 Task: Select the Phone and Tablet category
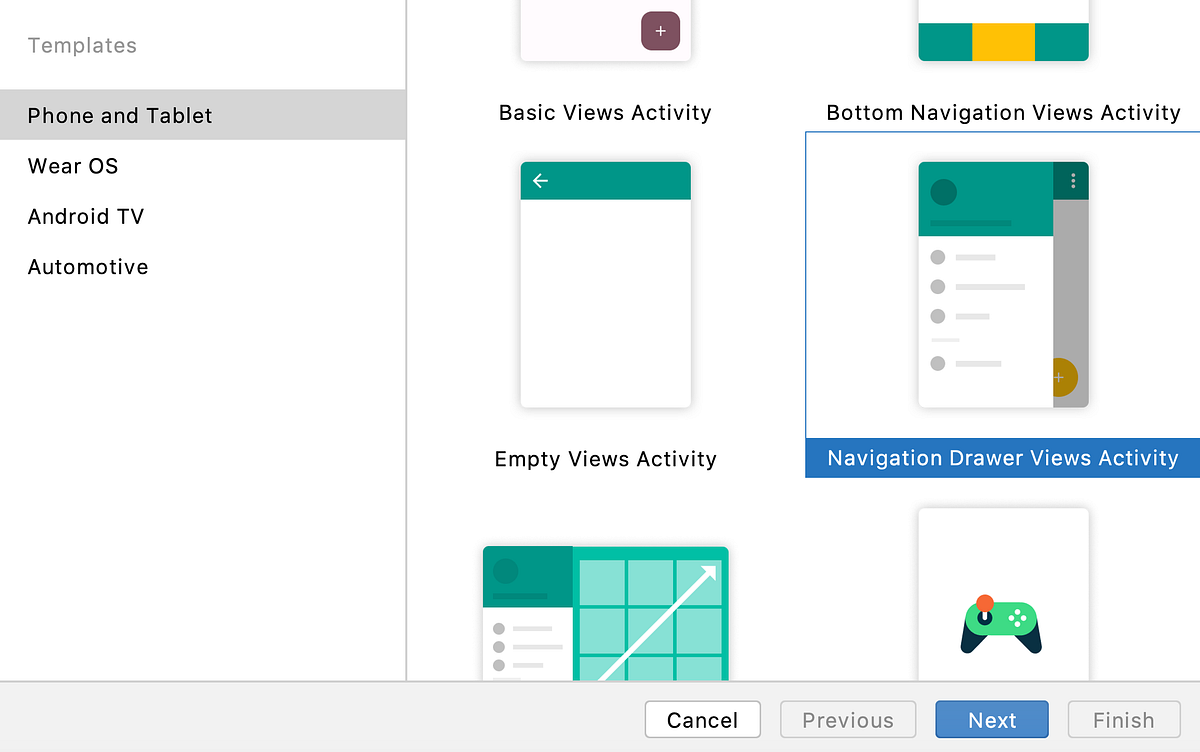click(120, 115)
